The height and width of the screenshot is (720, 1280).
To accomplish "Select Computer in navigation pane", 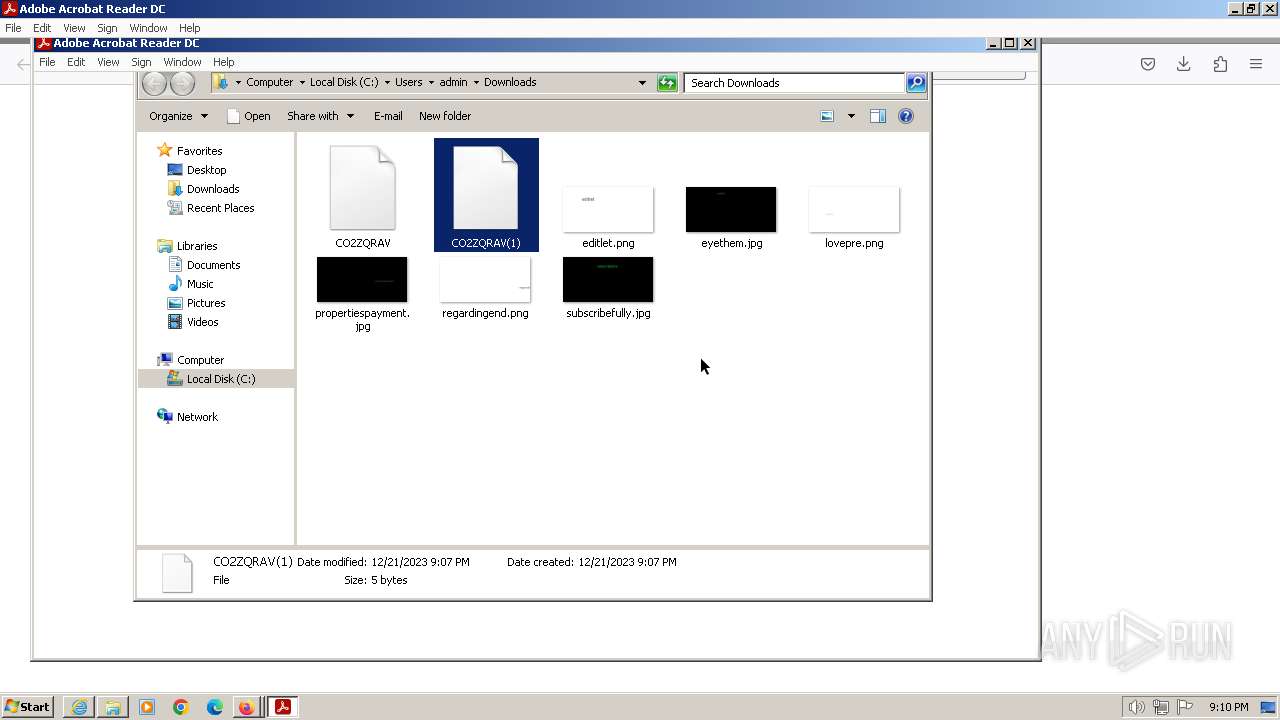I will click(200, 360).
